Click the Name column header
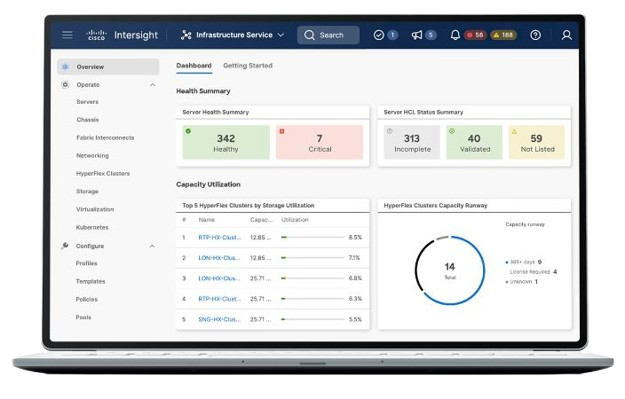 click(206, 220)
